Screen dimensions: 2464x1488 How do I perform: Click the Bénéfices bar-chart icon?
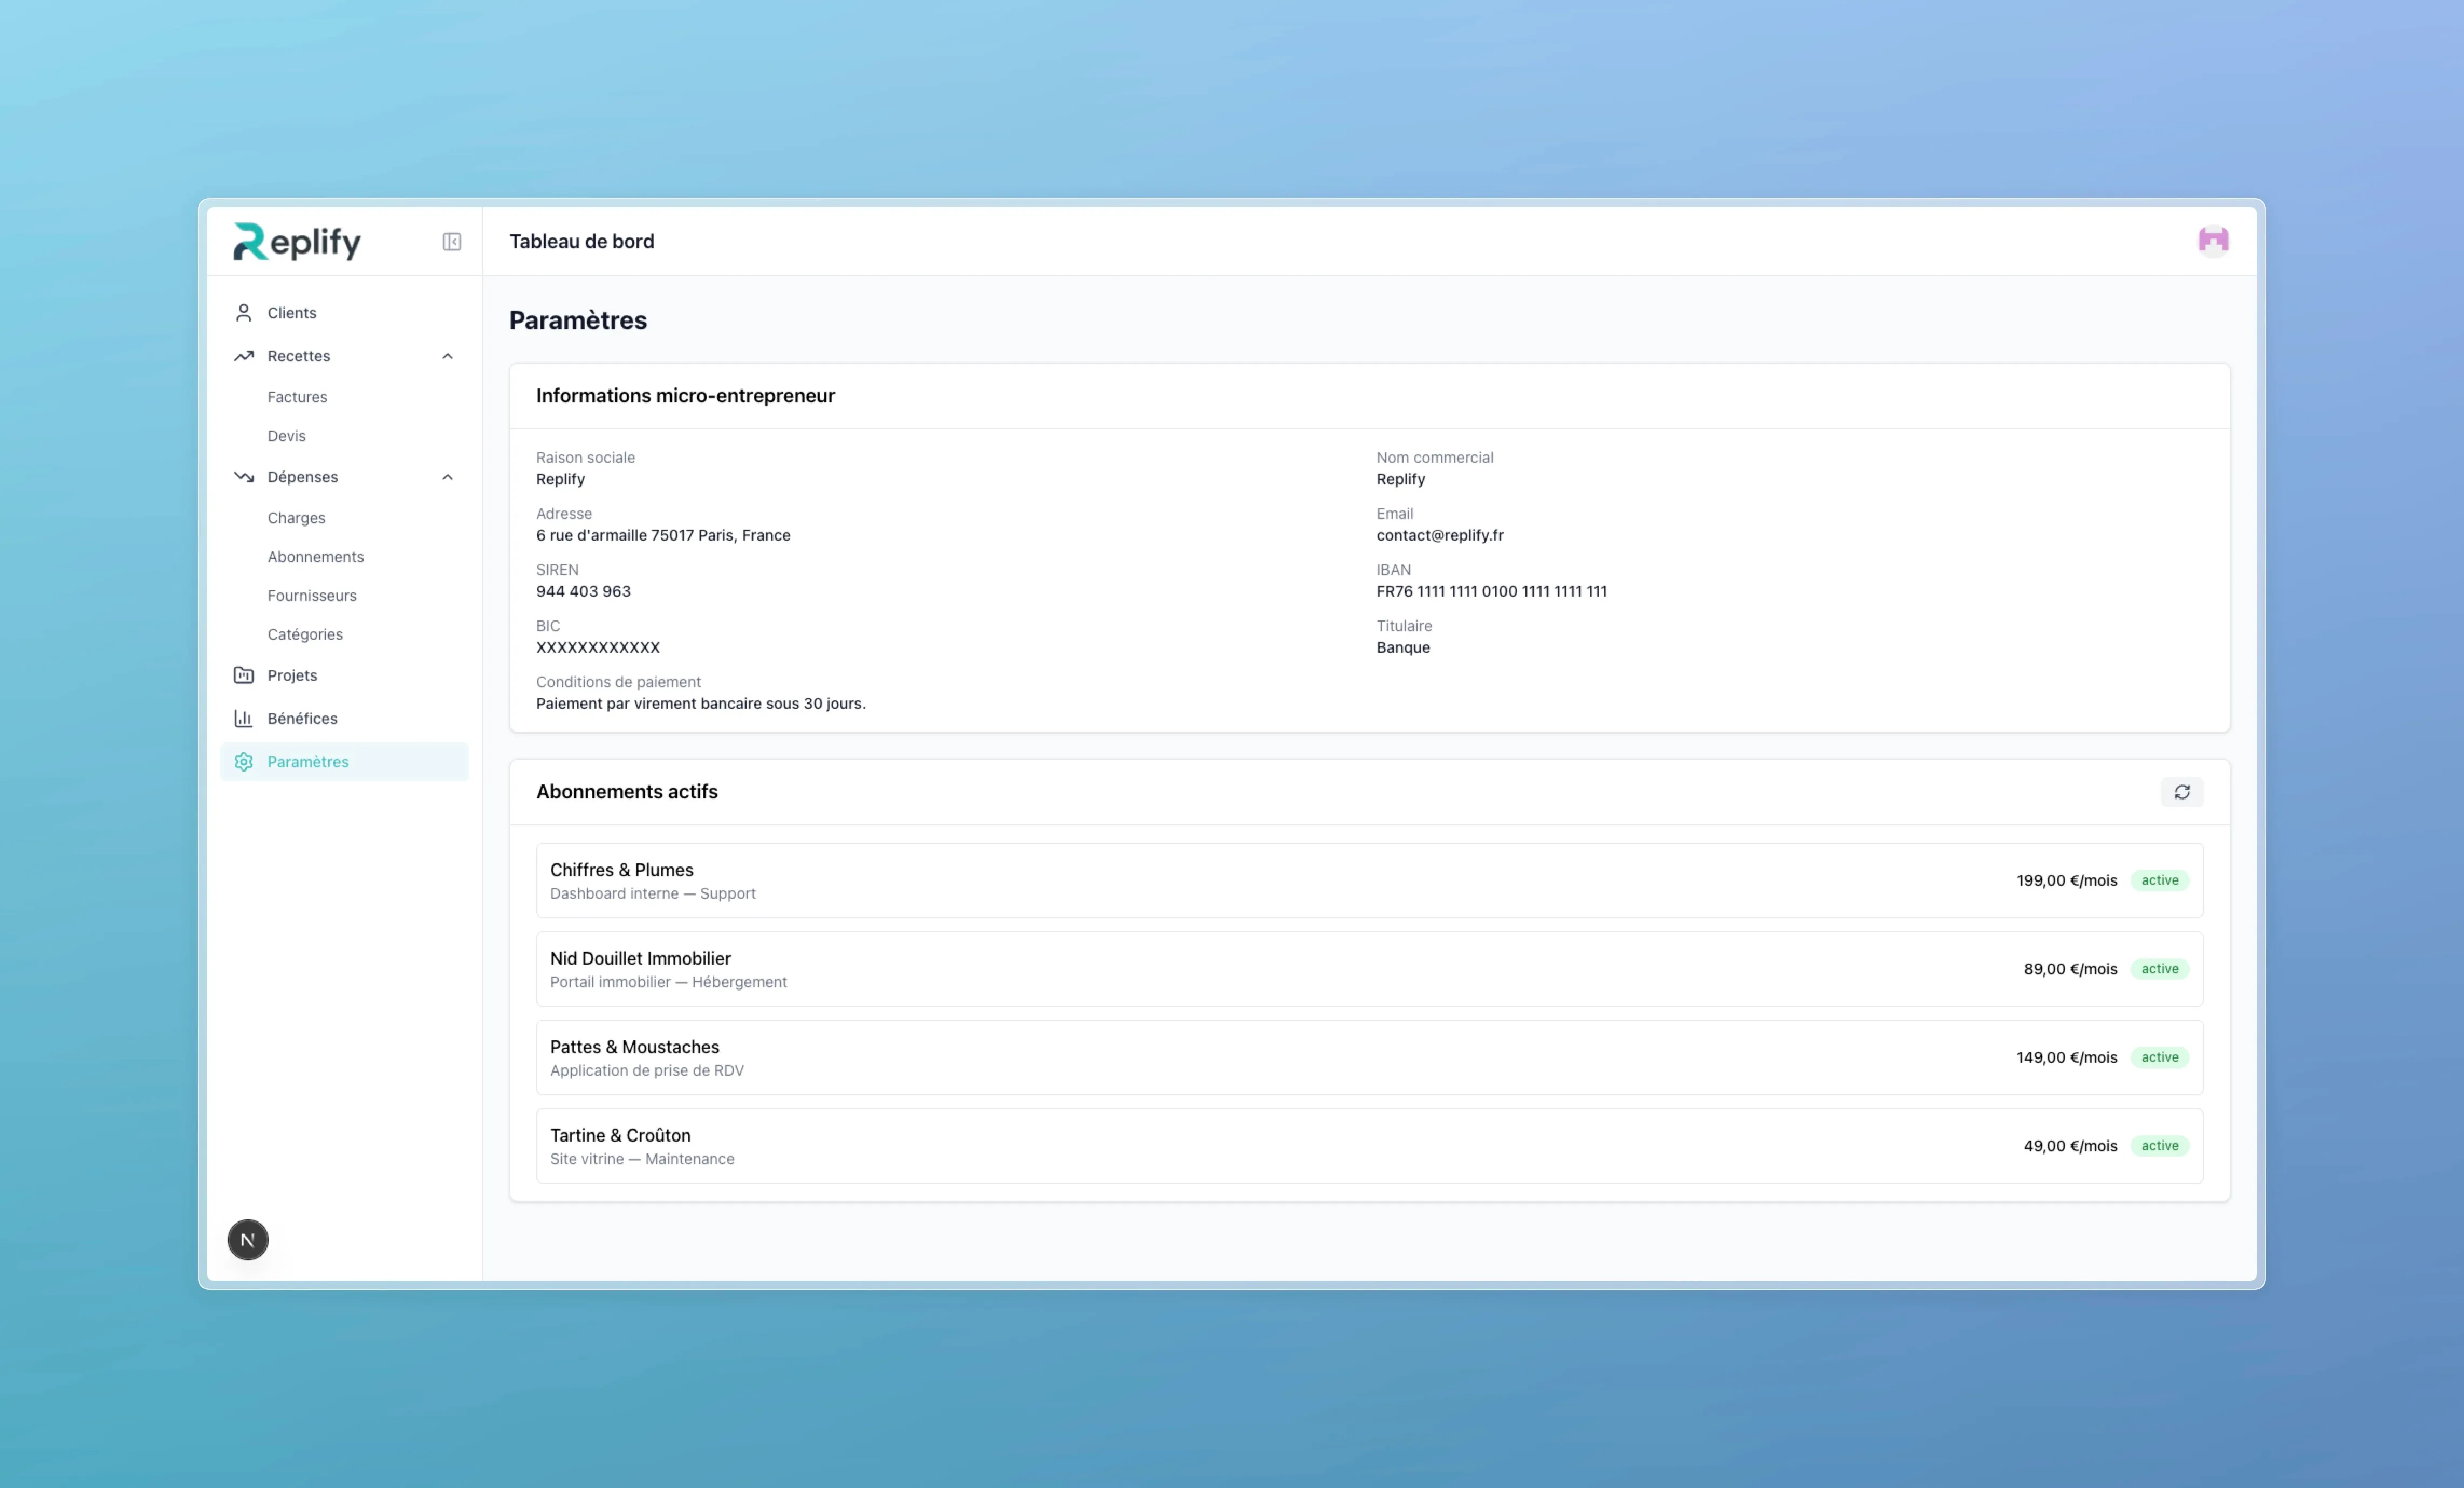pyautogui.click(x=243, y=718)
